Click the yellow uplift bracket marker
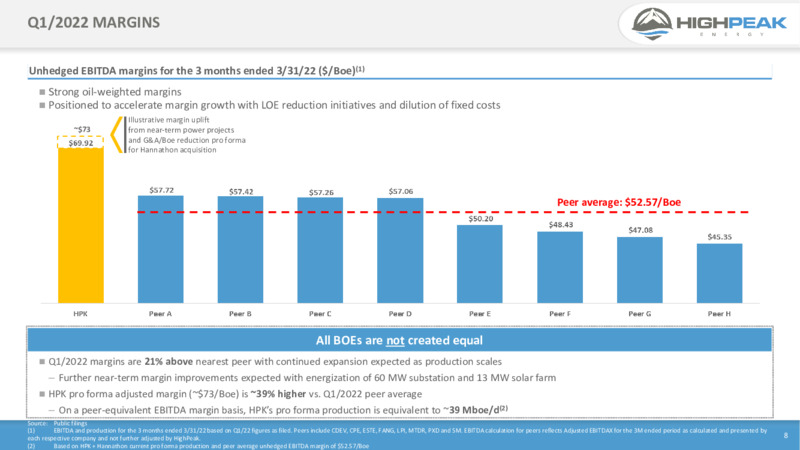This screenshot has height=450, width=800. coord(117,135)
